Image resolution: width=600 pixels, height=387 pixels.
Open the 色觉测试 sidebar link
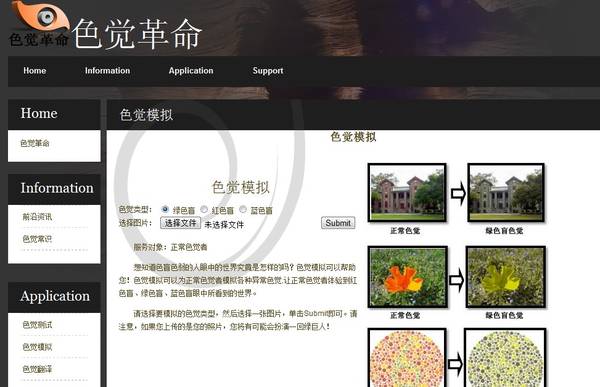[37, 325]
